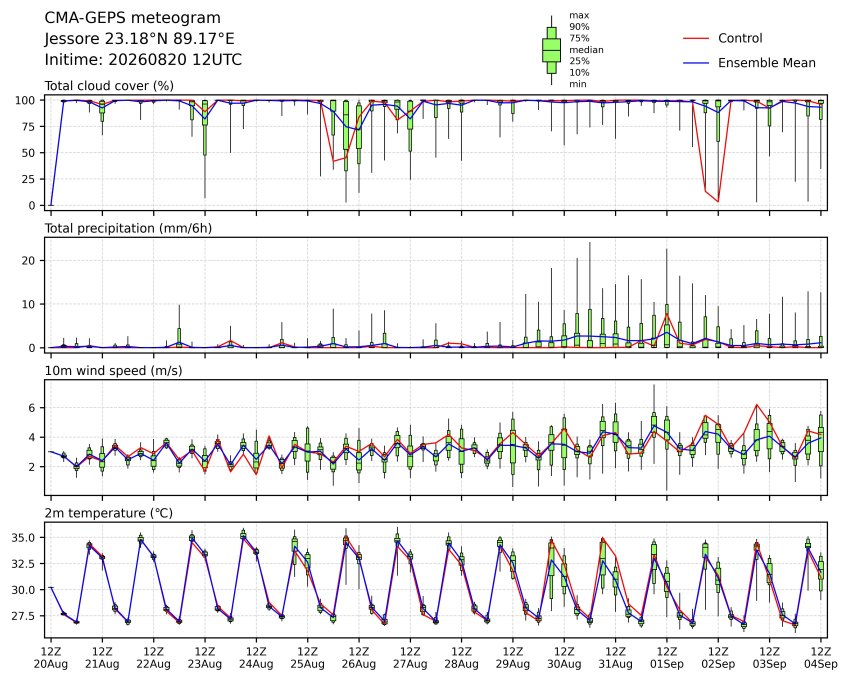Screen dimensions: 849x681
Task: Click the Total cloud cover (%) panel title
Action: [x=109, y=86]
